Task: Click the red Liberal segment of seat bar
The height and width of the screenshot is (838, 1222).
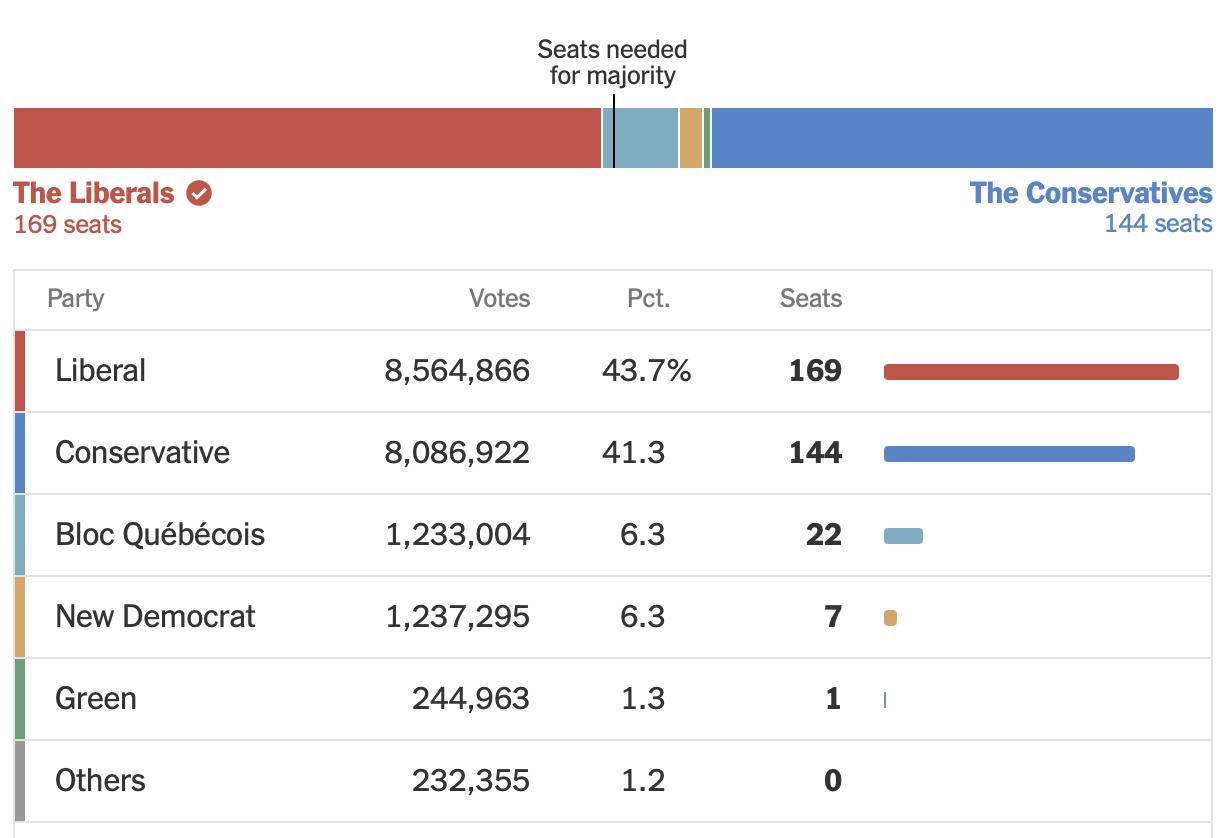Action: [307, 138]
